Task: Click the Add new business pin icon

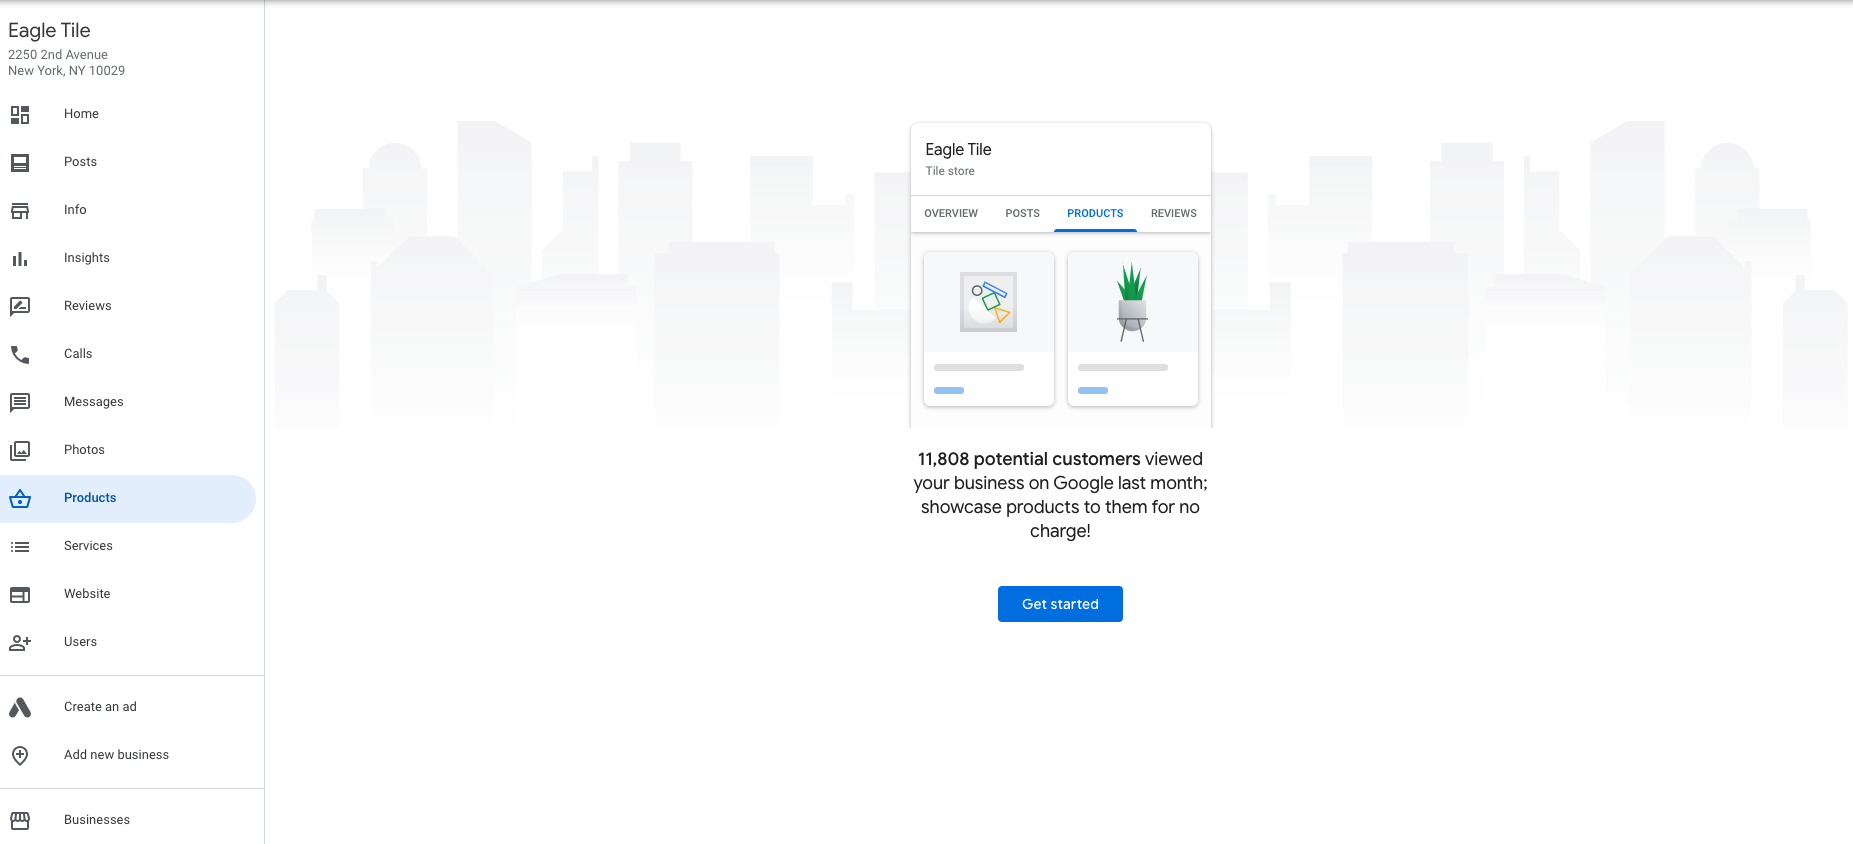Action: (x=20, y=755)
